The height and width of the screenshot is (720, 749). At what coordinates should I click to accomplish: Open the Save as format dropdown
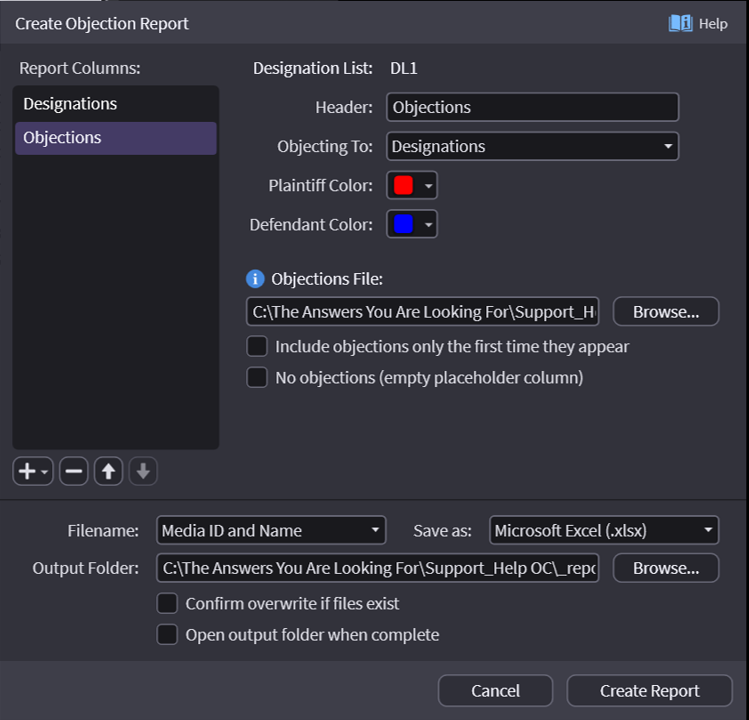click(x=604, y=531)
